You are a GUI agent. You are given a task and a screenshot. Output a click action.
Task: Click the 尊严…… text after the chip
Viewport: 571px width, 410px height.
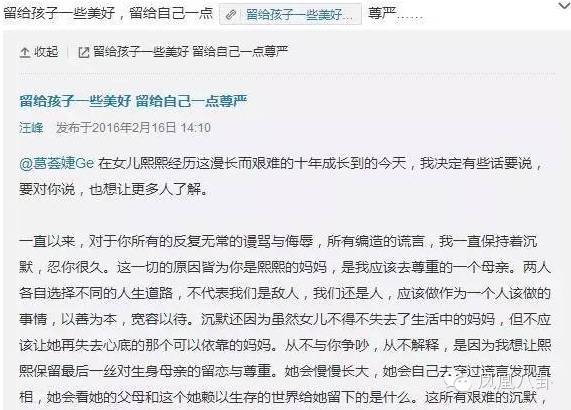395,14
